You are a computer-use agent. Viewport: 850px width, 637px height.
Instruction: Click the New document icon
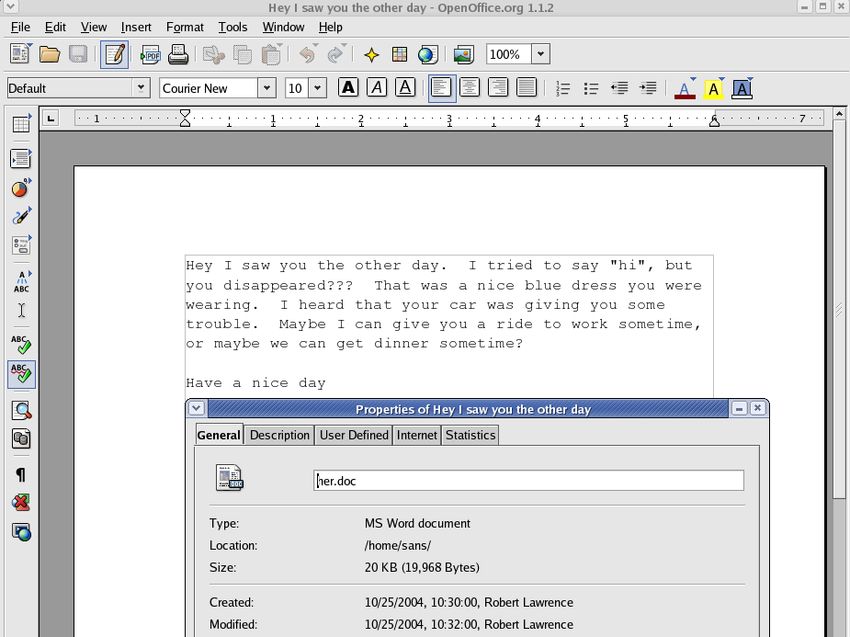point(21,54)
